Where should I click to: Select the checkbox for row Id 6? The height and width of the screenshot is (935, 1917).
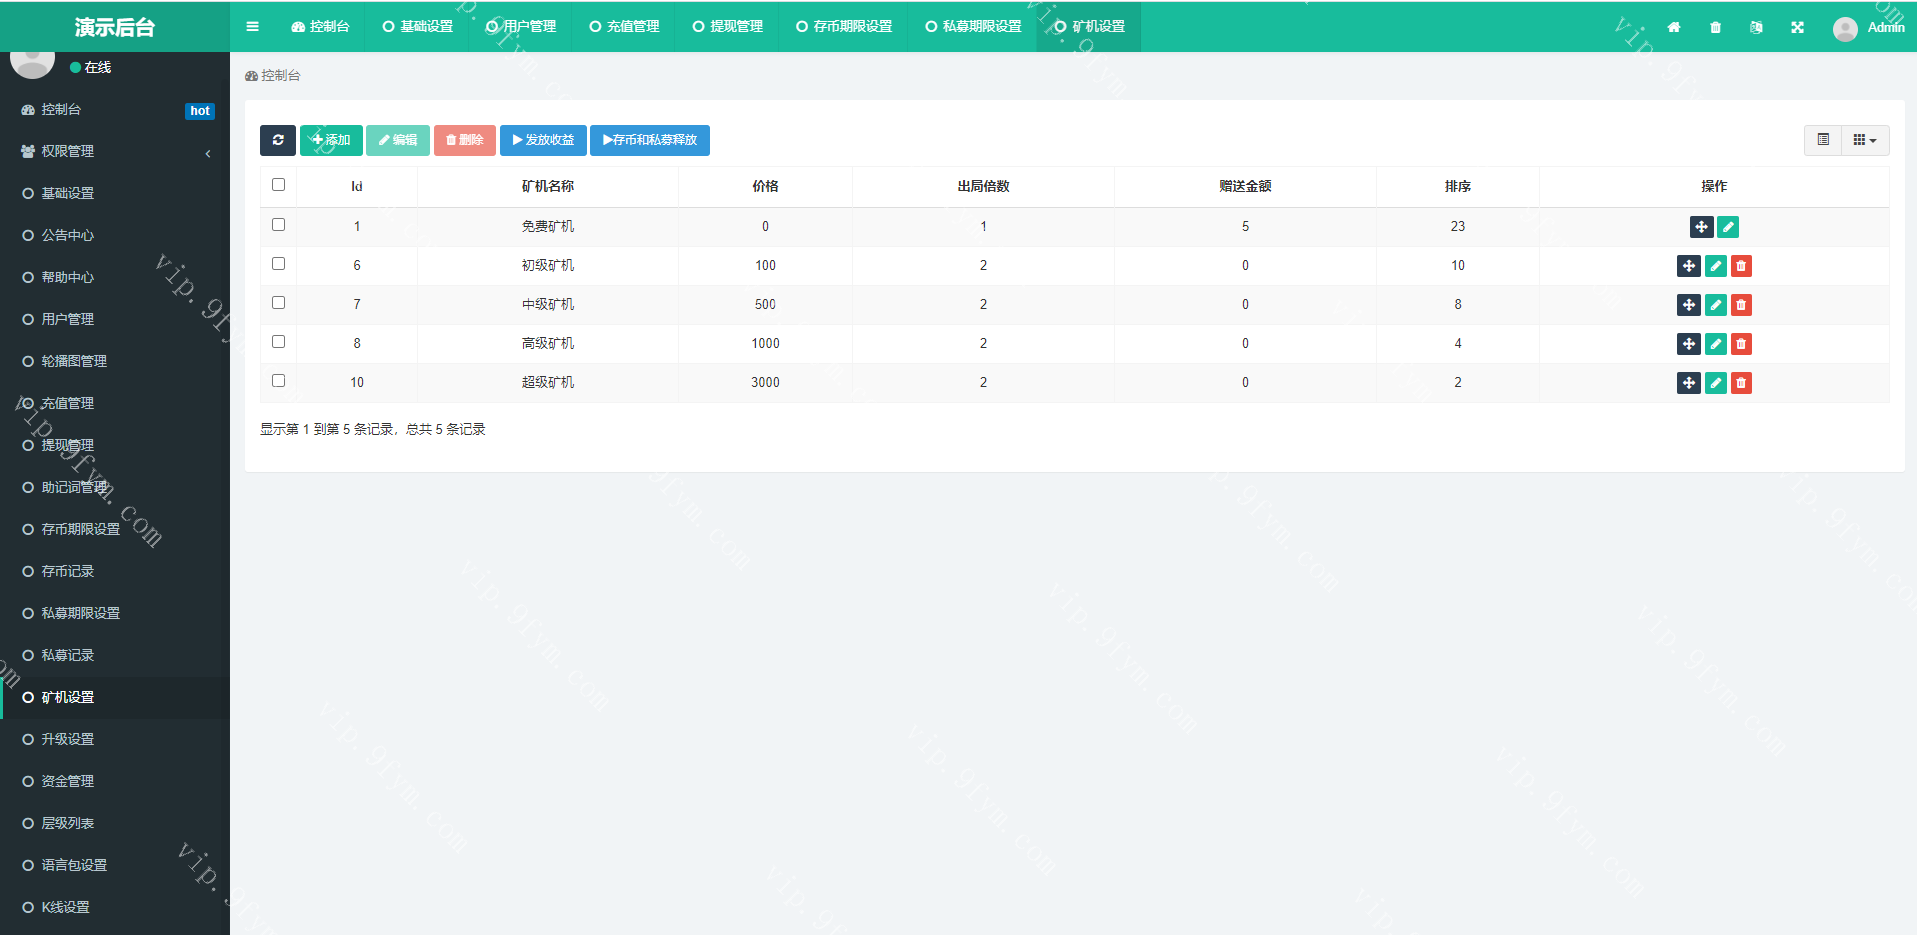[278, 264]
